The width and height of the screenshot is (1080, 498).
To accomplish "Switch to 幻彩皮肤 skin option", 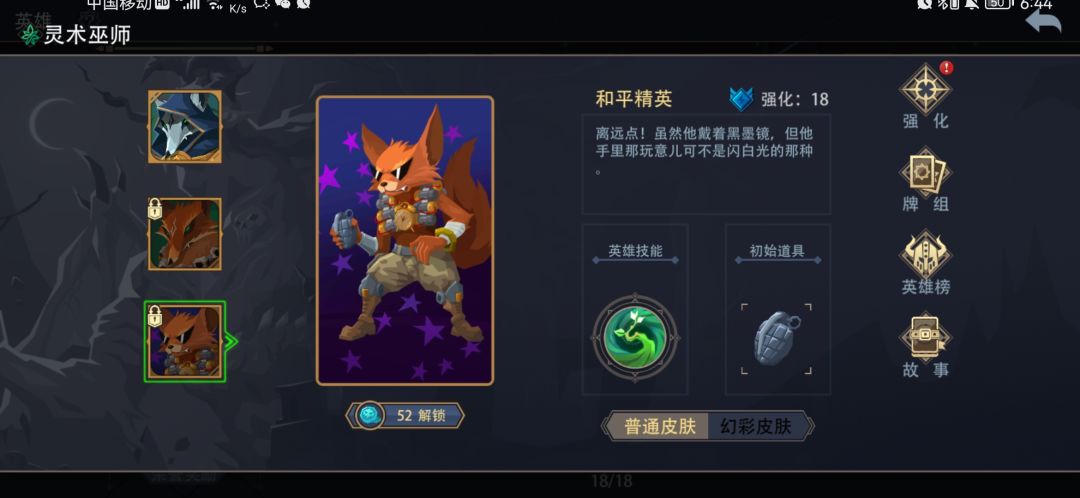I will pyautogui.click(x=756, y=426).
